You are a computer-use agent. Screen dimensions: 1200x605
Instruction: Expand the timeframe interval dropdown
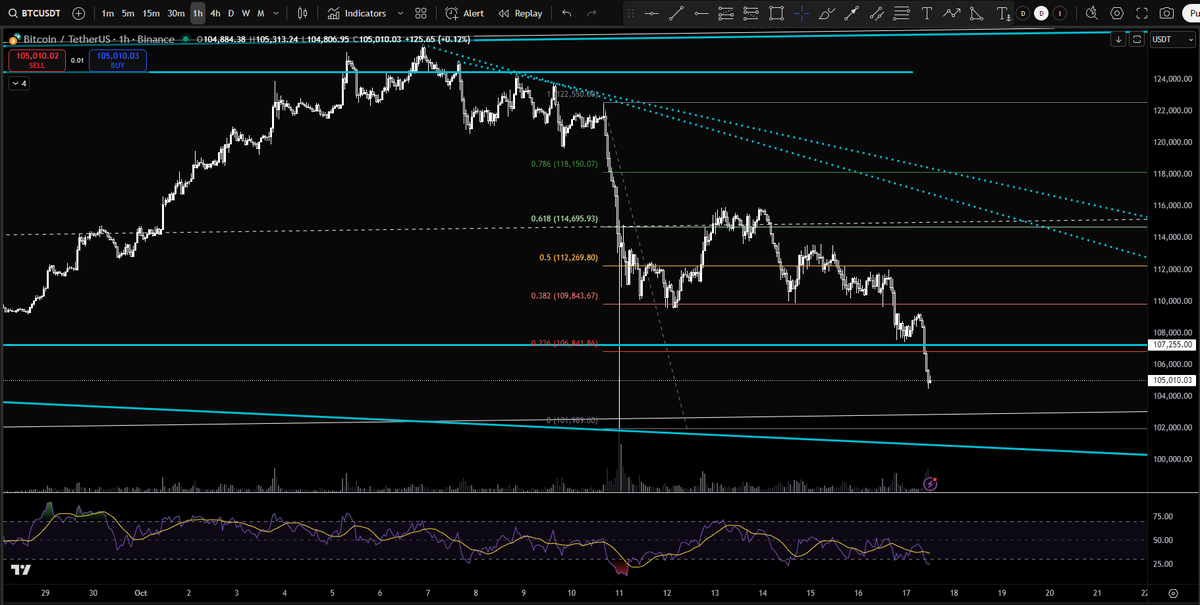(x=276, y=13)
